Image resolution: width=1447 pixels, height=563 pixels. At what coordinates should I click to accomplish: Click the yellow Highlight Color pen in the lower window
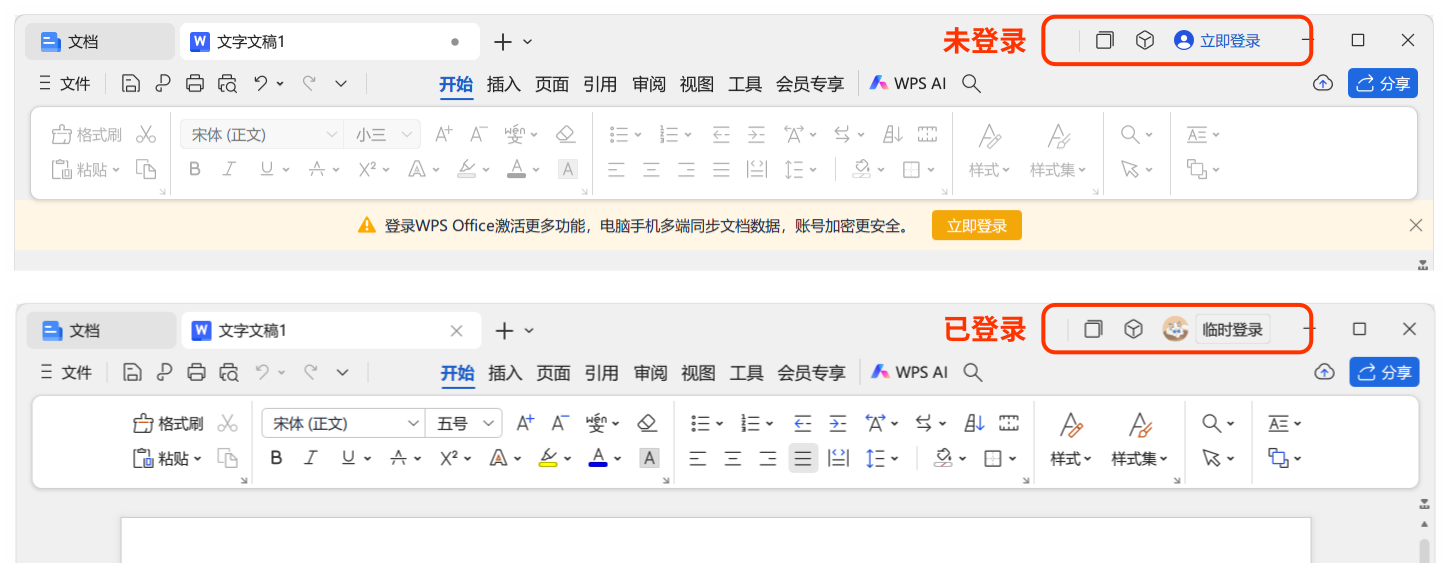[x=548, y=458]
